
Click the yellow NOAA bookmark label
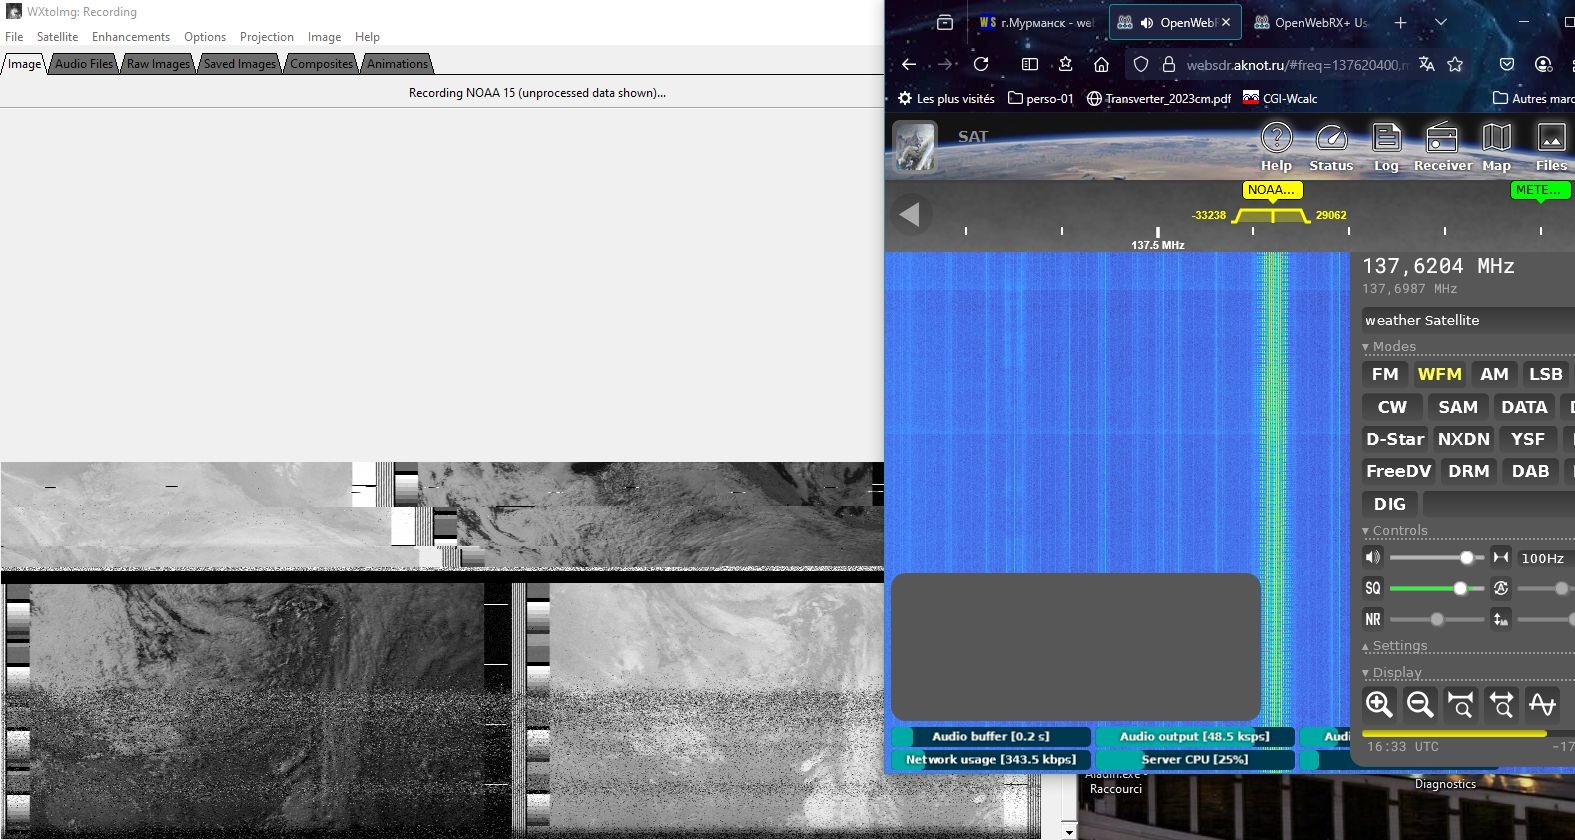1271,189
